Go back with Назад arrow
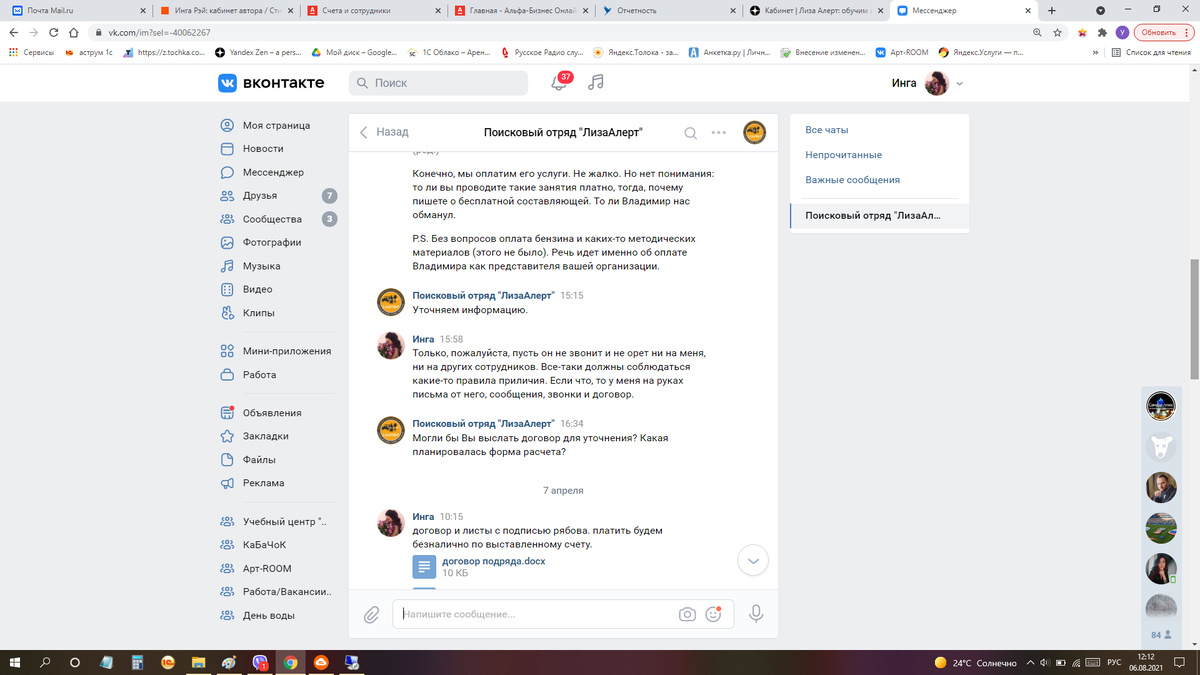The width and height of the screenshot is (1200, 675). pos(384,132)
